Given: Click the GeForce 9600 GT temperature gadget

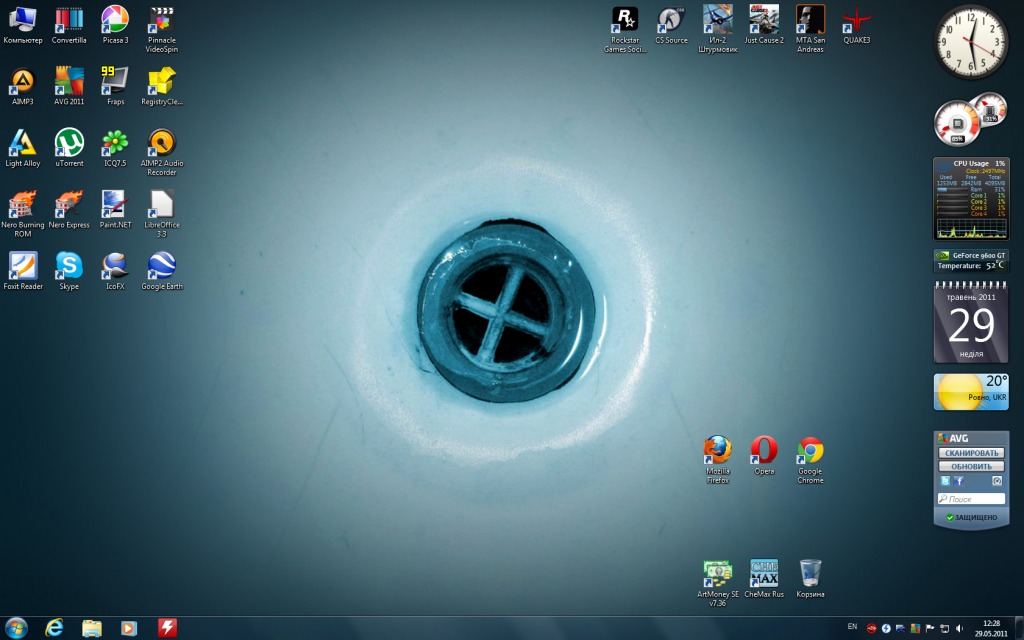Looking at the screenshot, I should [971, 261].
